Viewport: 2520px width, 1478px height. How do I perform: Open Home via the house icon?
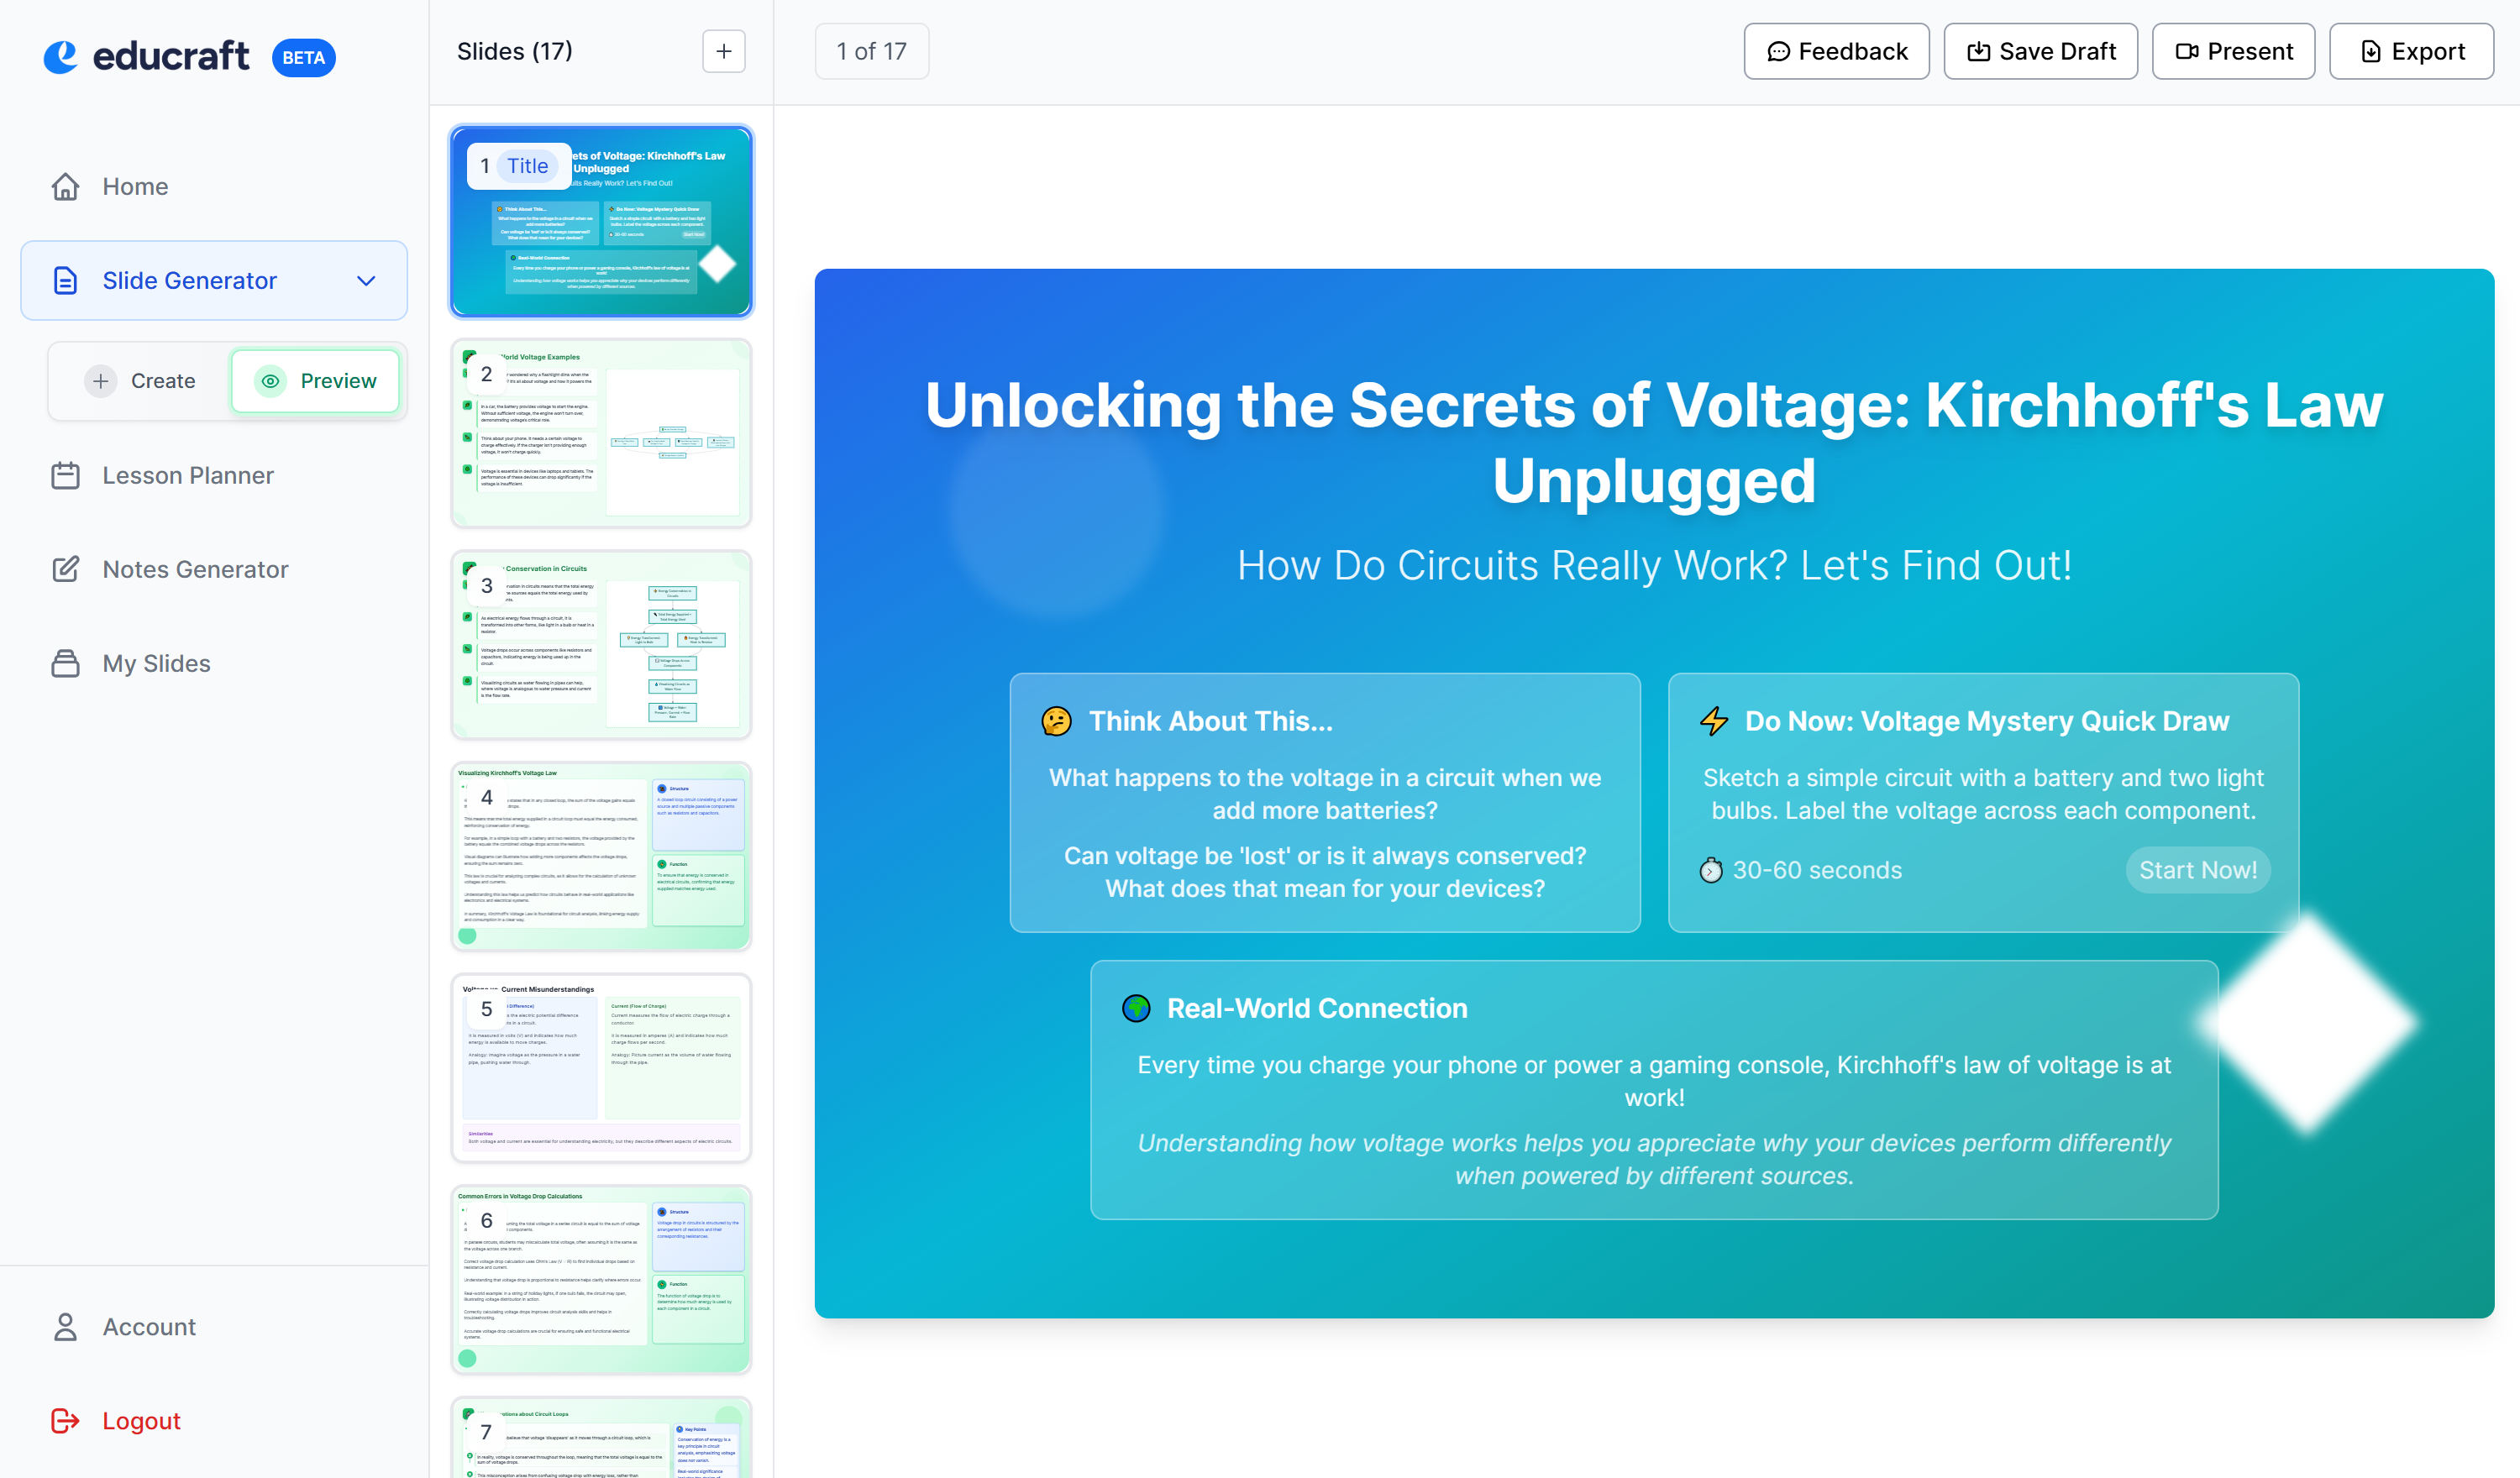tap(65, 187)
